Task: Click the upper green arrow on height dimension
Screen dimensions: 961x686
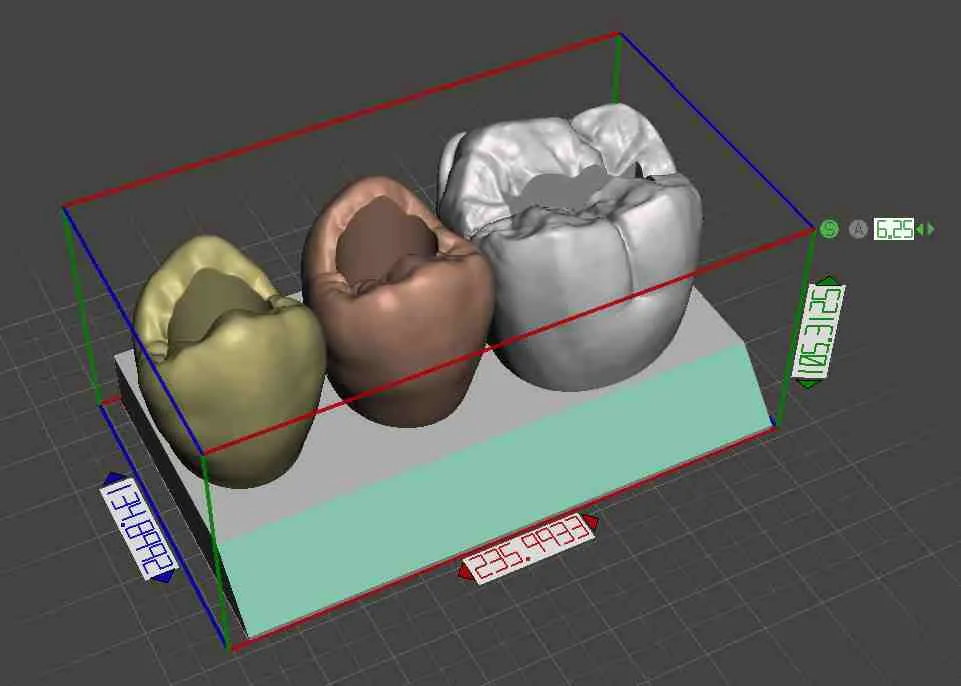Action: pyautogui.click(x=829, y=281)
